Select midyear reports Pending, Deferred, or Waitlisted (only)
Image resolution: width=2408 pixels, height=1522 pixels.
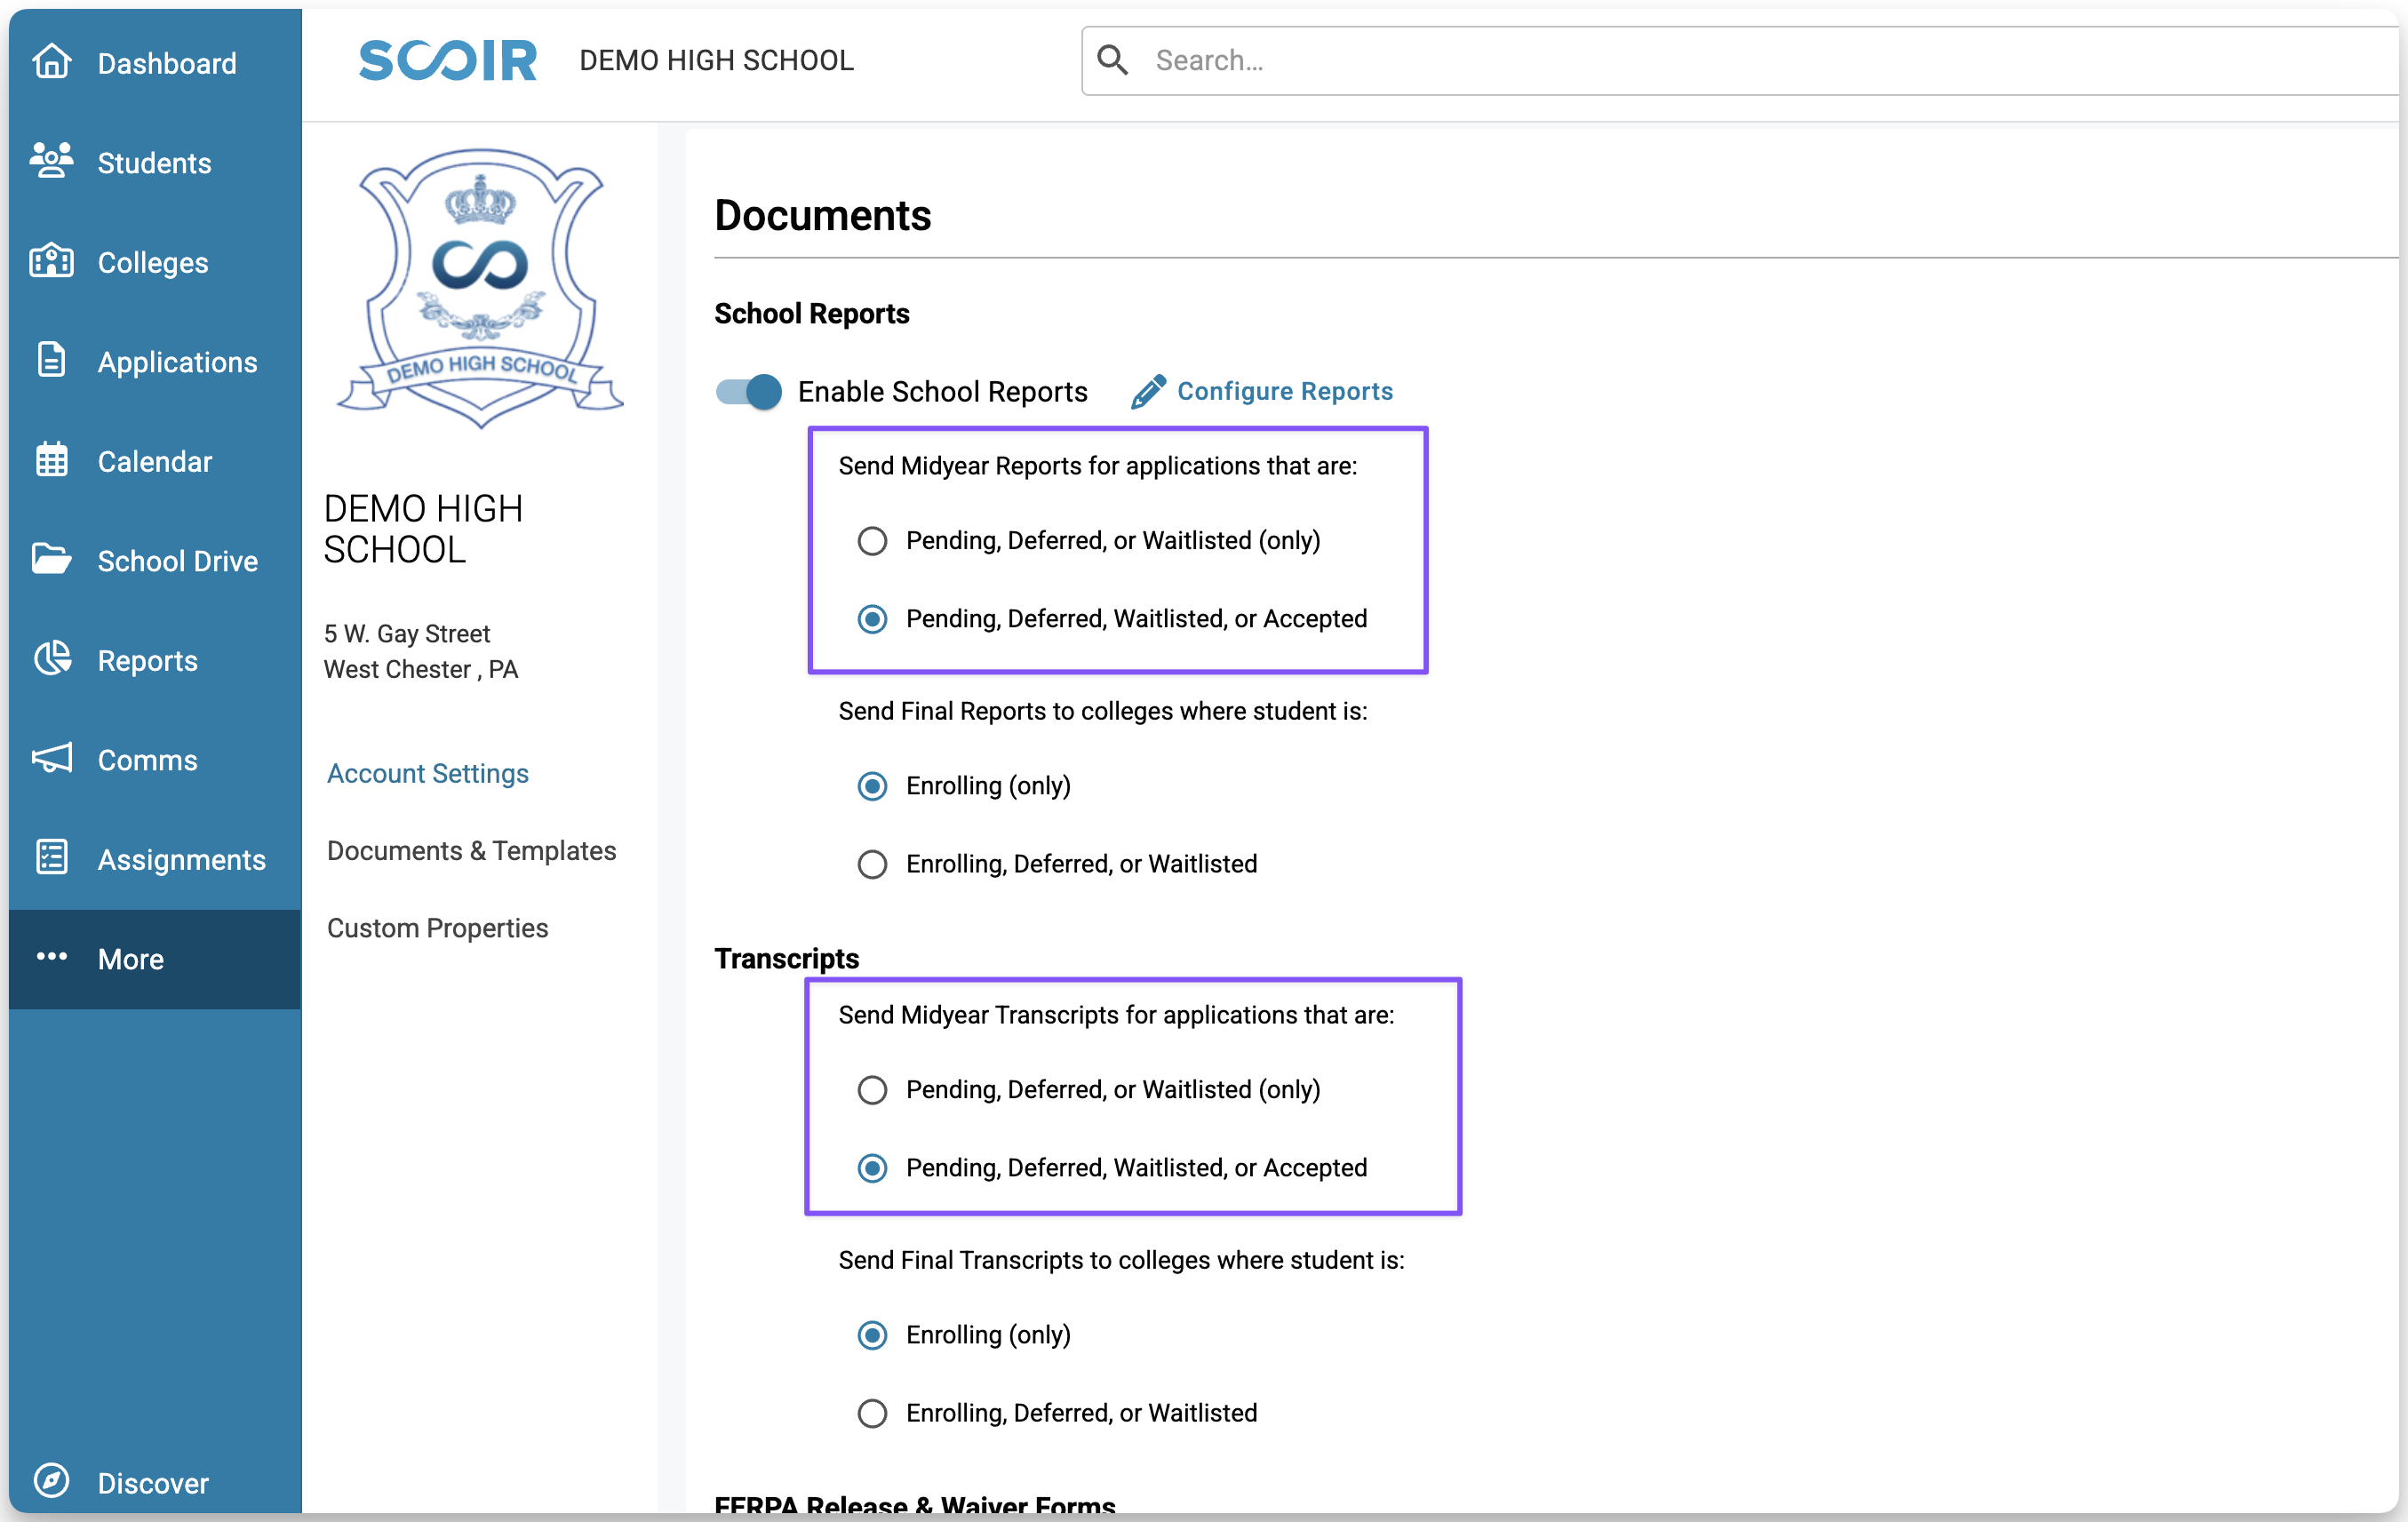tap(872, 541)
